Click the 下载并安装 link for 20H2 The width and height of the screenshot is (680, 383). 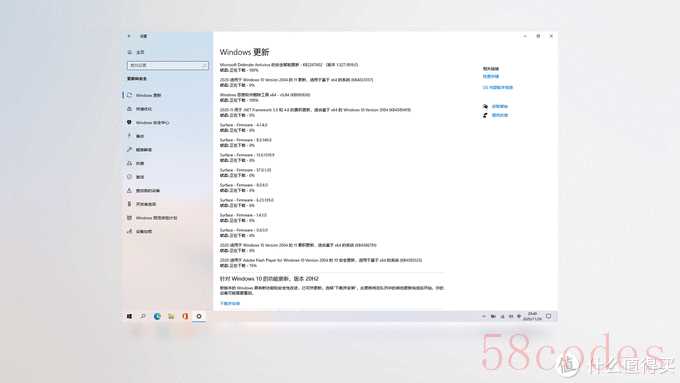(x=230, y=304)
